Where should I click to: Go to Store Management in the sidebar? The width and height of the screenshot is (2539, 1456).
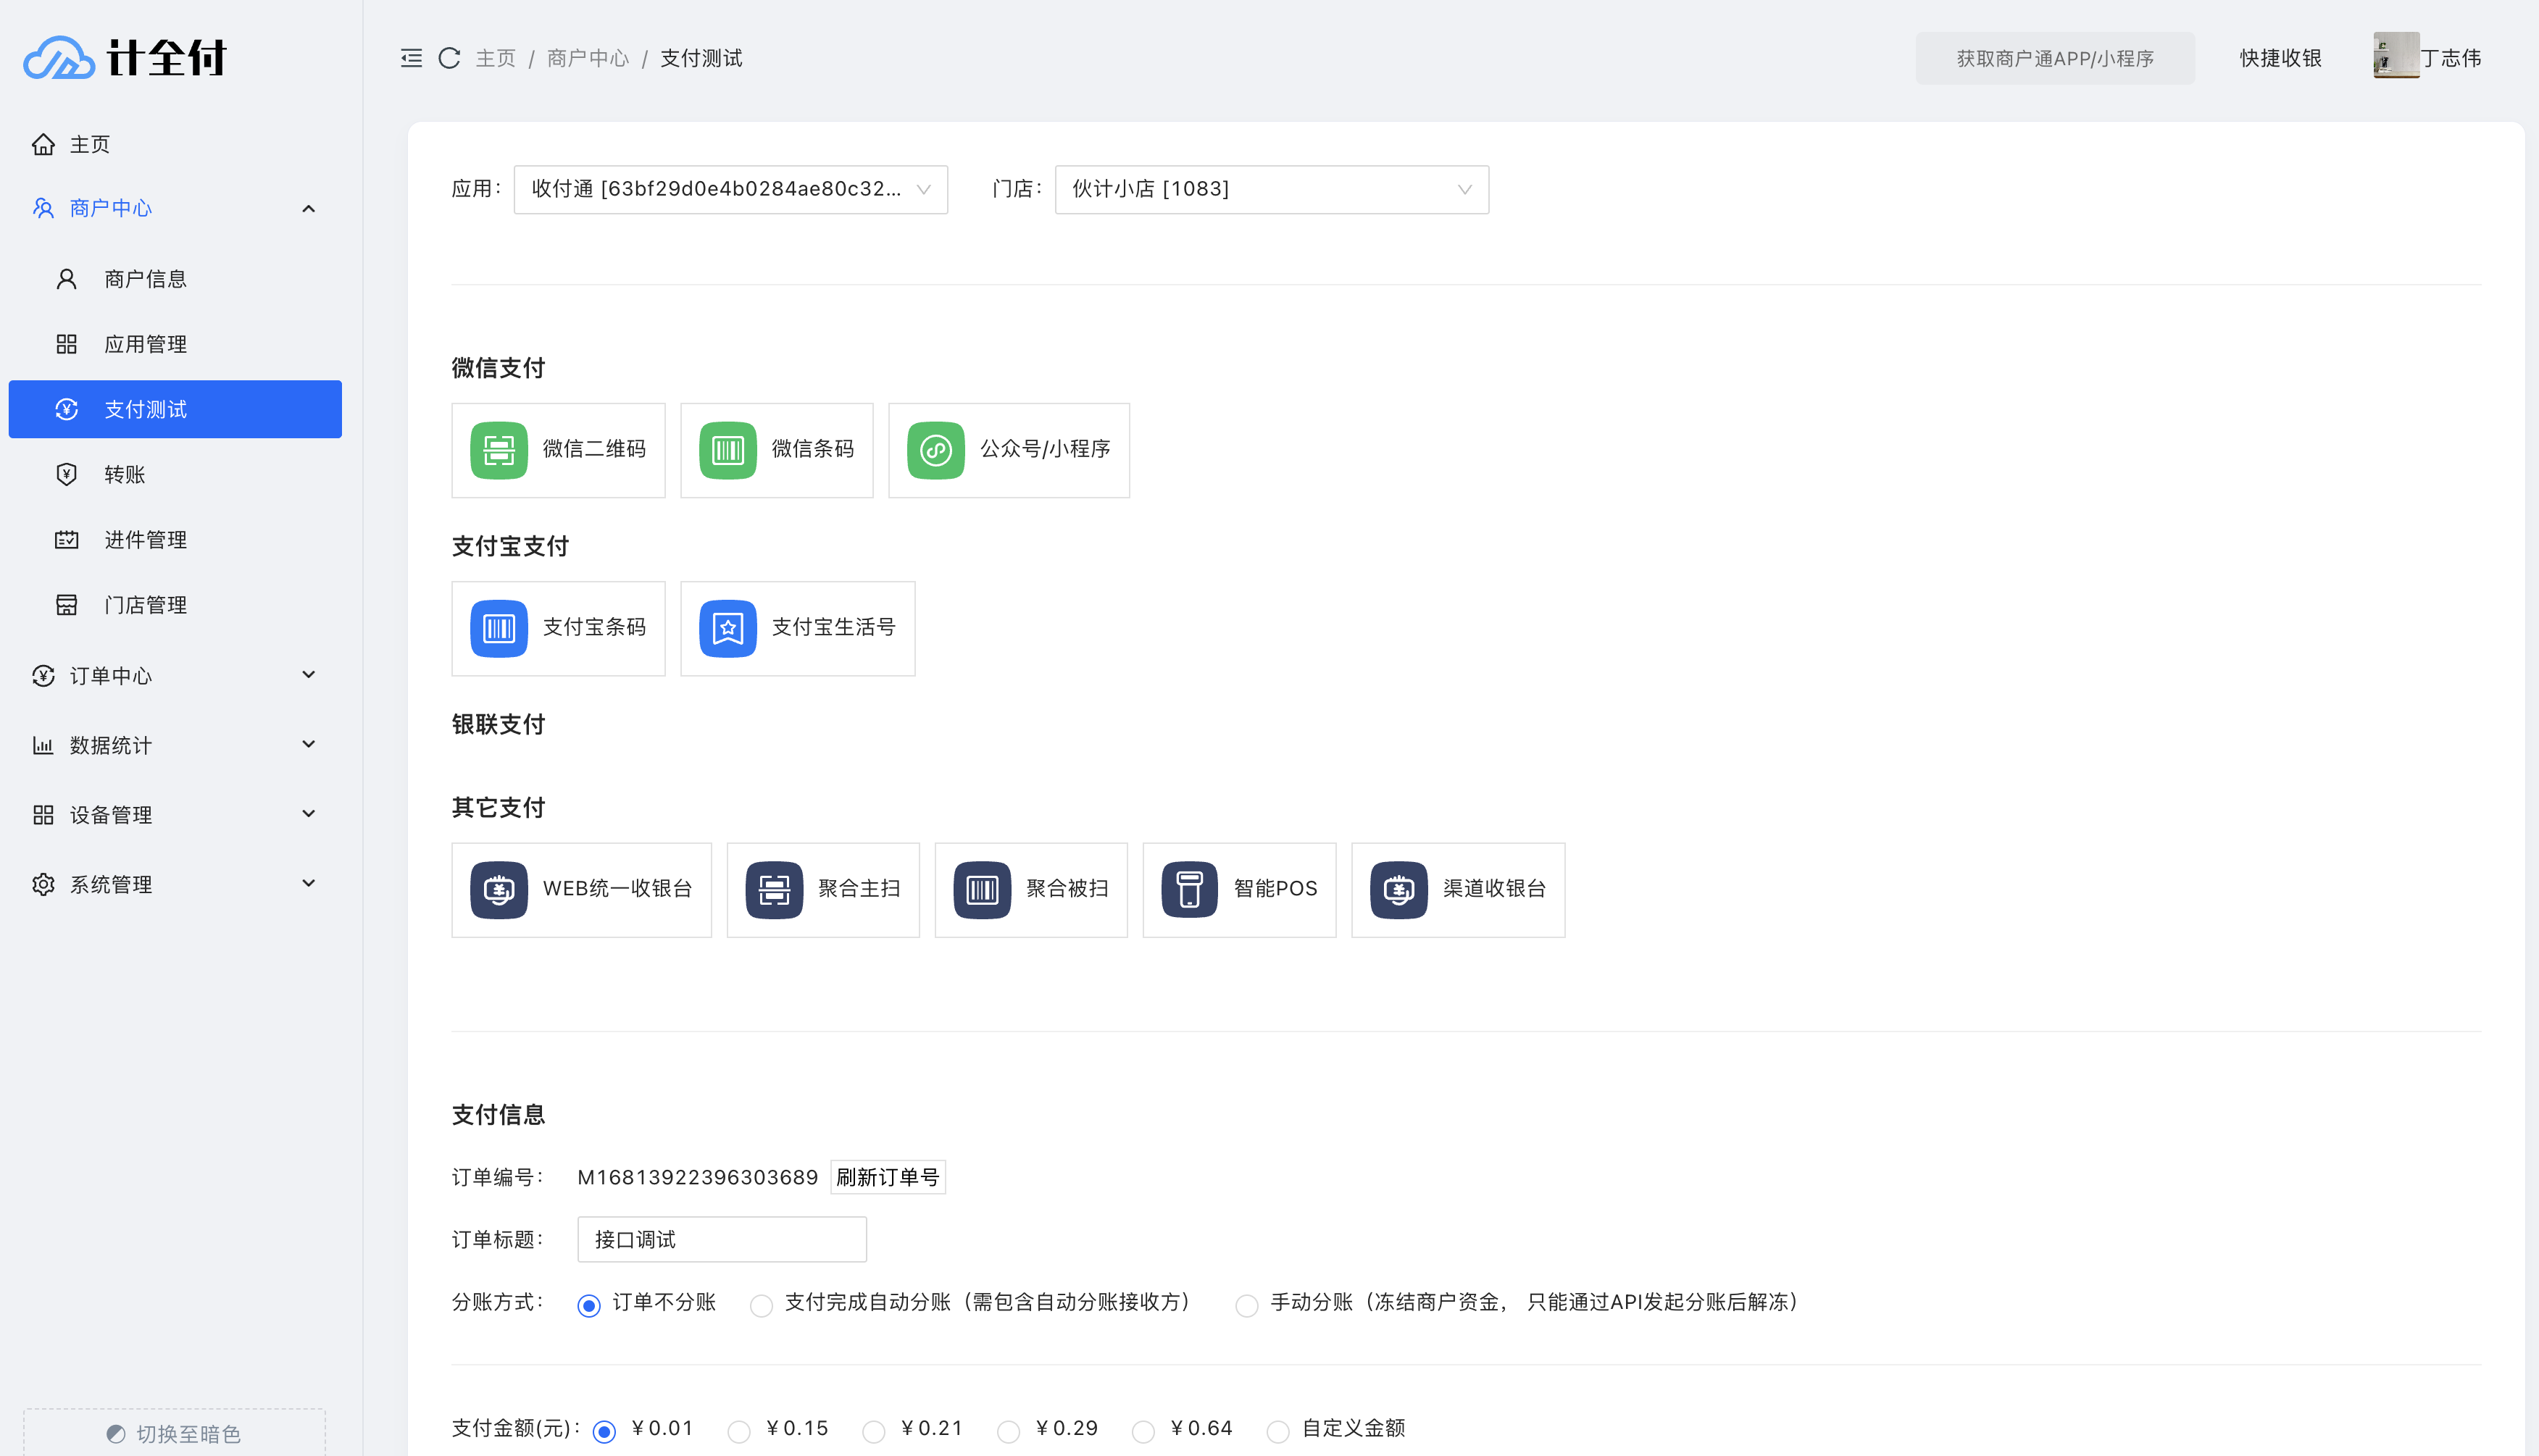pos(145,605)
